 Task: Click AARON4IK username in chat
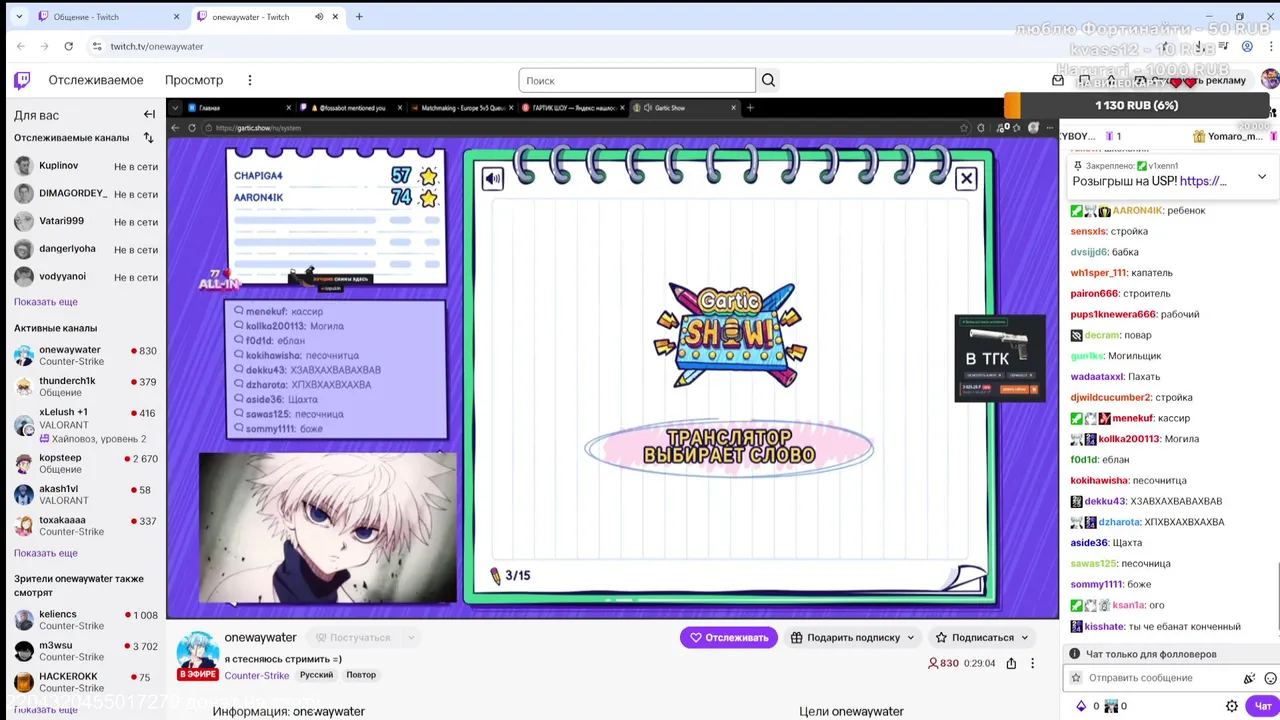point(1138,211)
